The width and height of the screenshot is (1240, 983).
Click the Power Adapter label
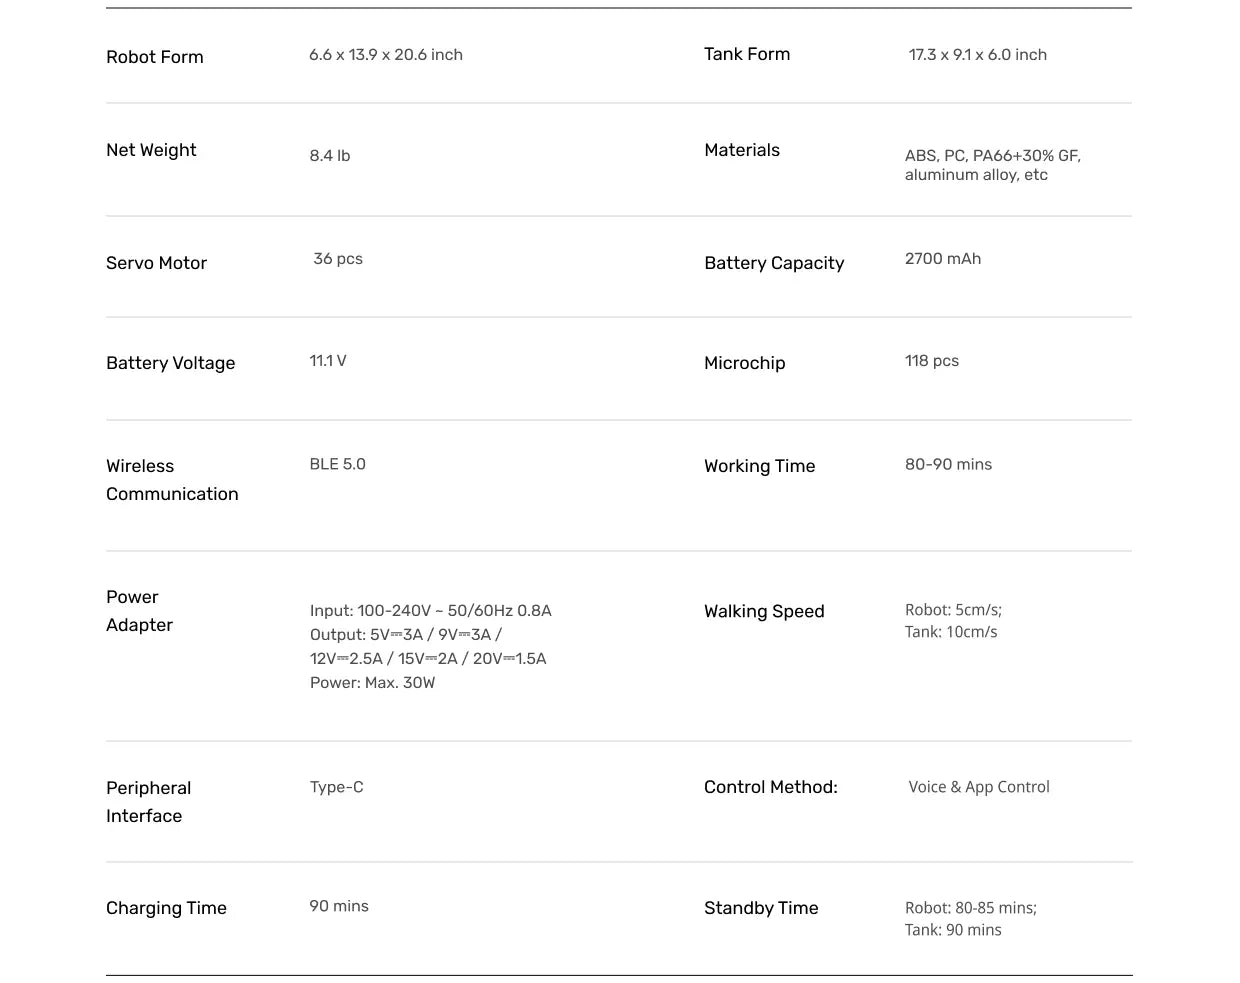coord(139,611)
